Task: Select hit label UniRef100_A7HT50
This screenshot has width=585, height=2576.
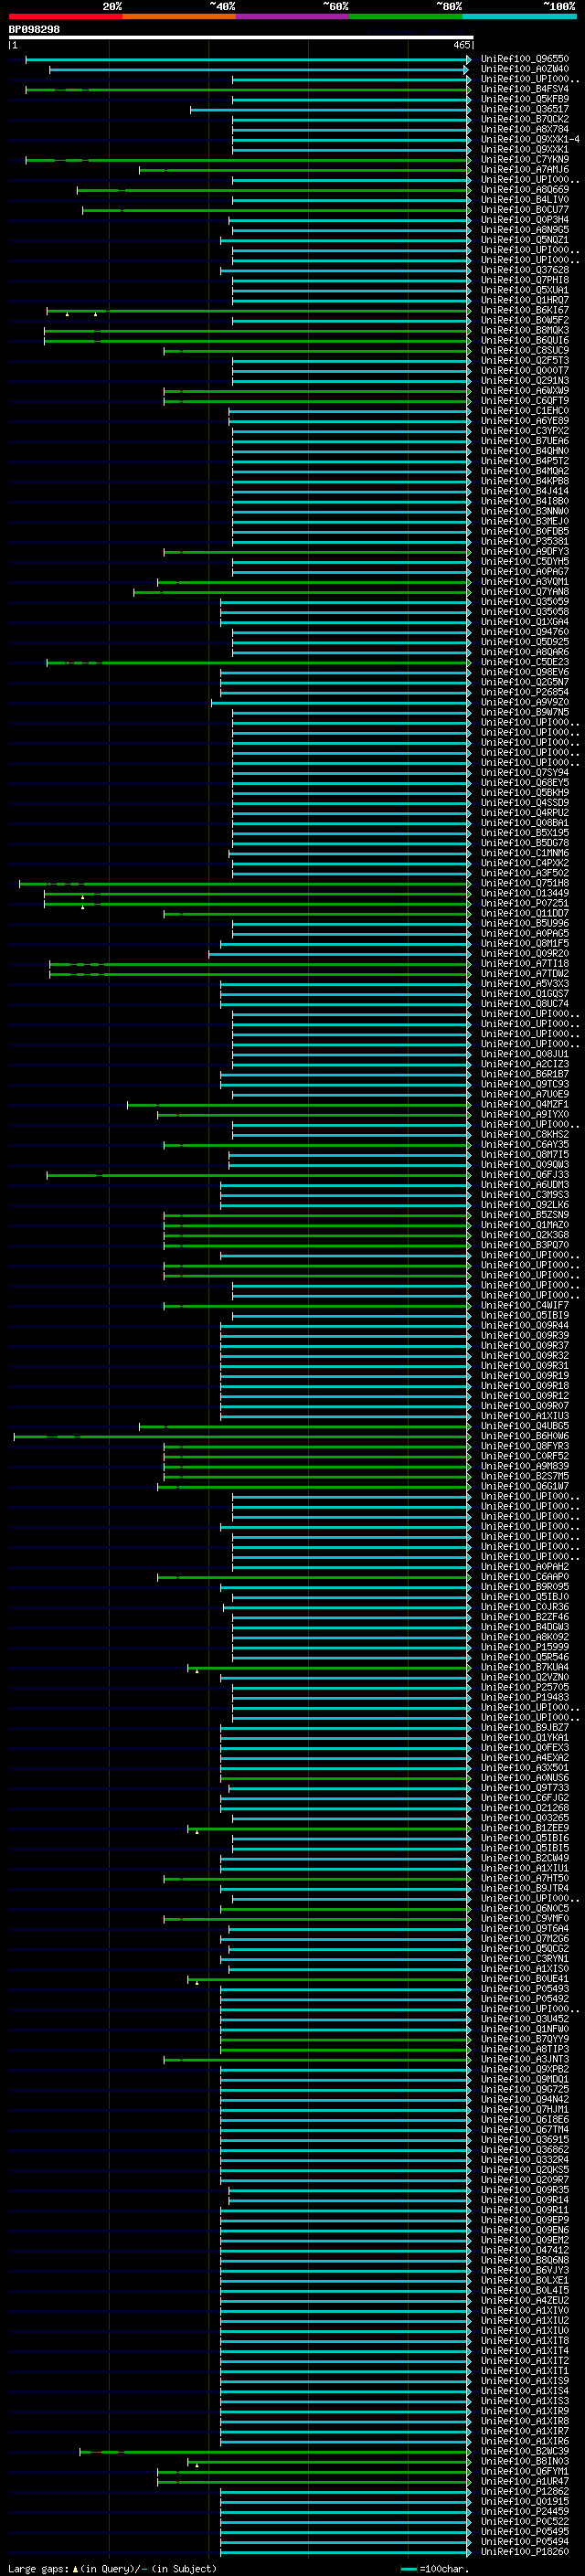Action: point(525,1878)
